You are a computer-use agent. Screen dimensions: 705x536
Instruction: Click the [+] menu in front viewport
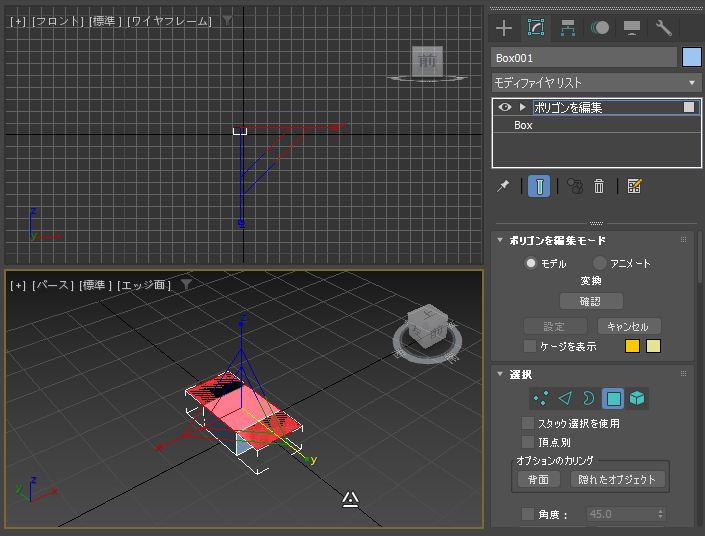pyautogui.click(x=18, y=21)
